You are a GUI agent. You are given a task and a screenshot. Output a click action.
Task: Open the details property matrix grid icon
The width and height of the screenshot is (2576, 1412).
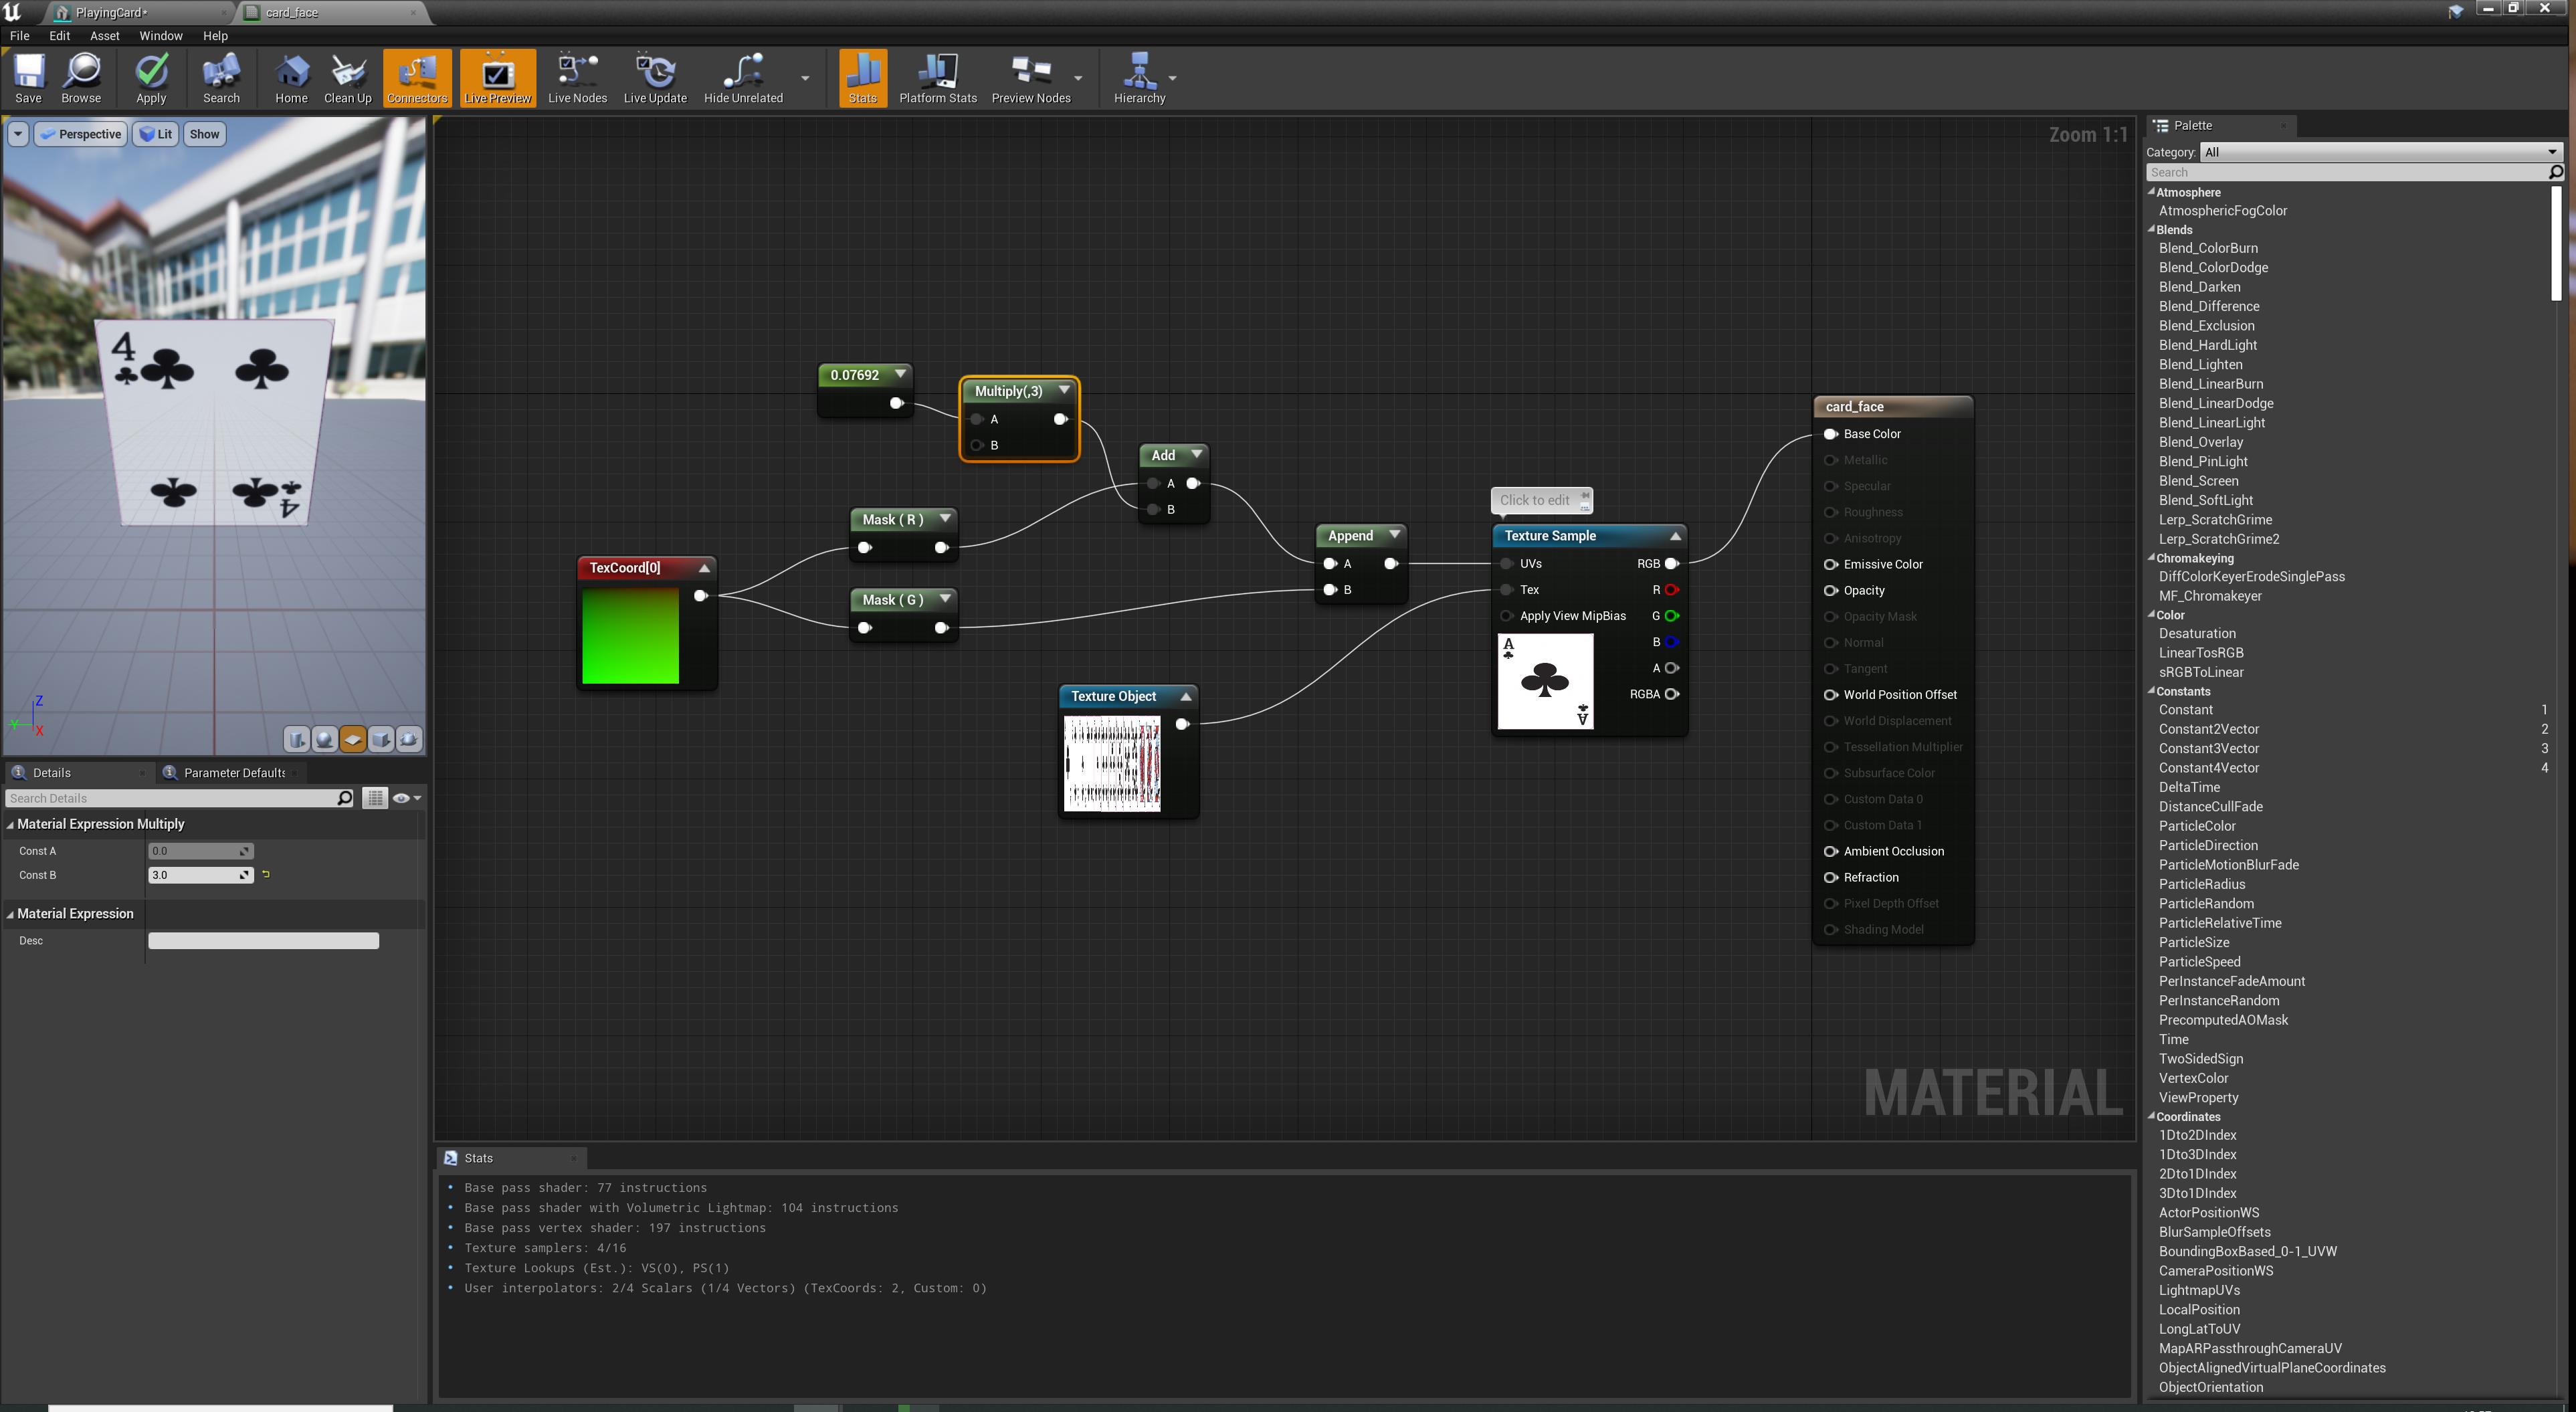(375, 798)
